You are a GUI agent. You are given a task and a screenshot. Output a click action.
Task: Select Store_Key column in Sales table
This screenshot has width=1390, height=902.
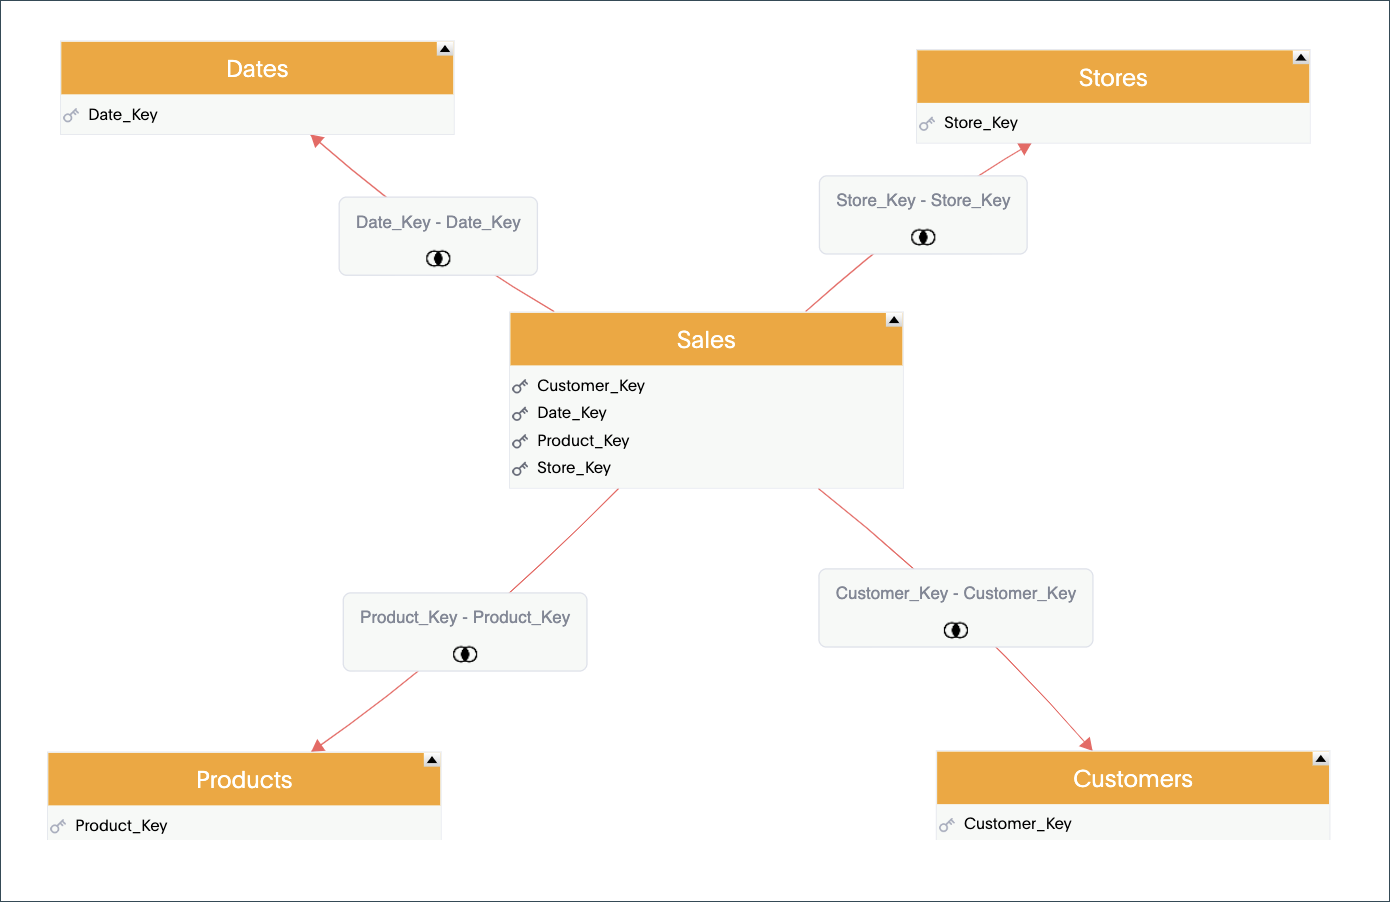pyautogui.click(x=574, y=468)
